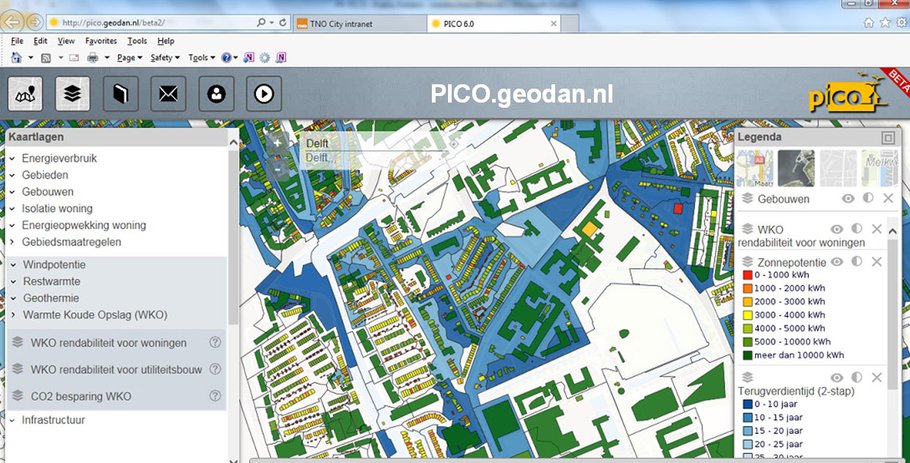Open the book documentation icon

(121, 93)
